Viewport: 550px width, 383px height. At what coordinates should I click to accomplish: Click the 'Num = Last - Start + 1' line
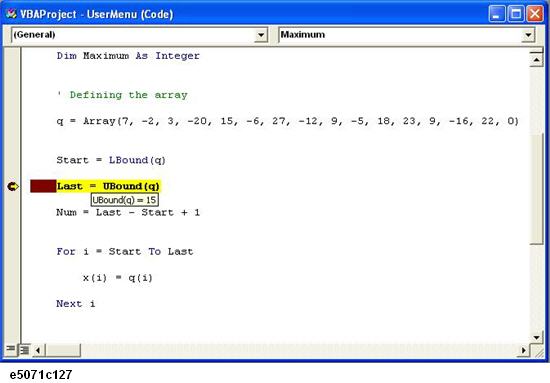[128, 213]
